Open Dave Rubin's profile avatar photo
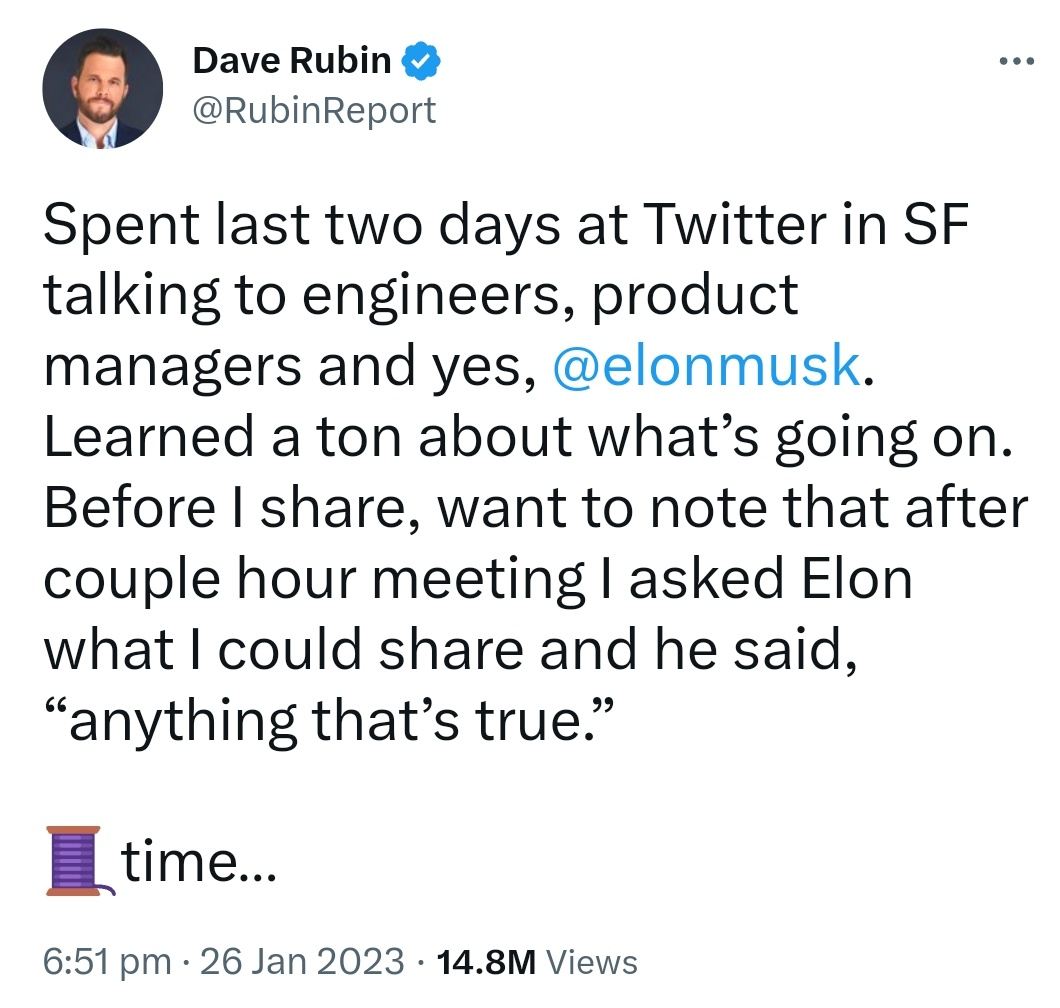Viewport: 1060px width, 1008px height. [102, 89]
